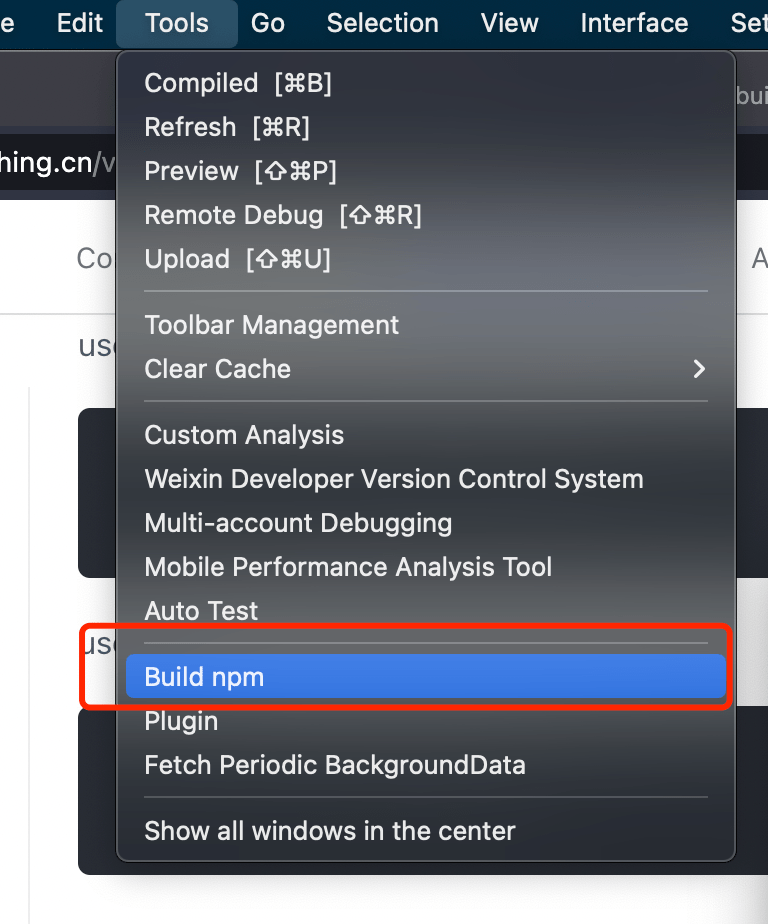The height and width of the screenshot is (924, 768).
Task: Click Refresh menu item
Action: (x=227, y=127)
